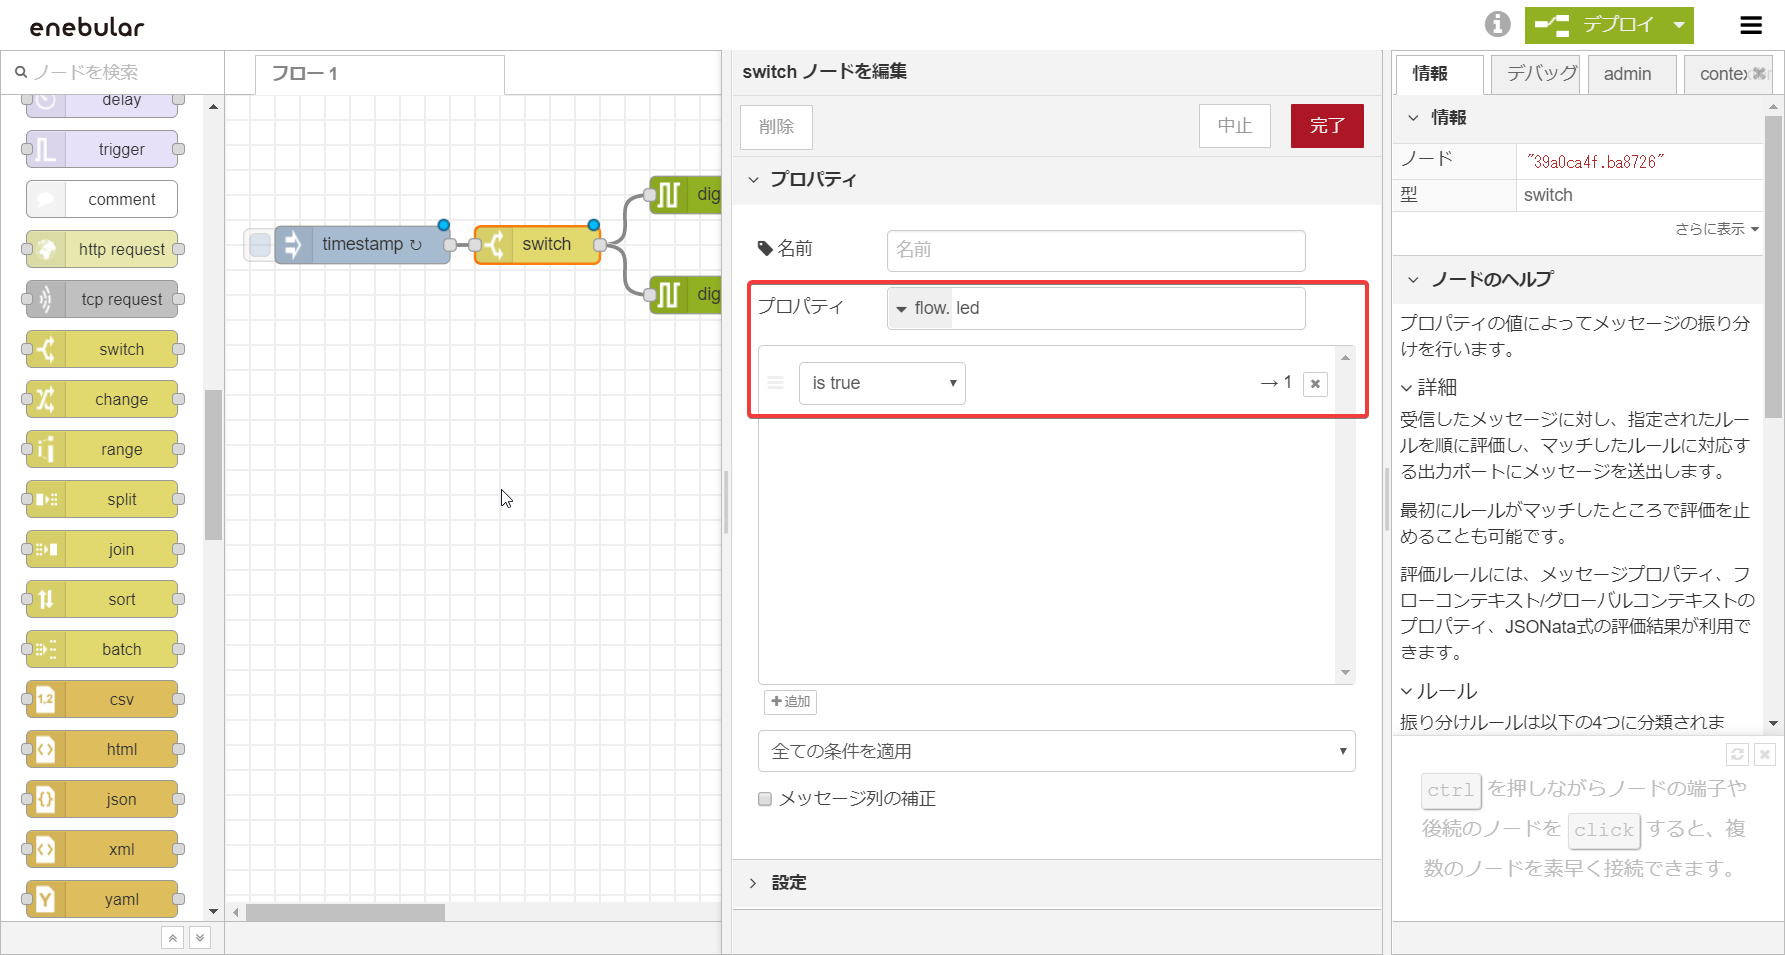Open the hamburger menu in the top right

1751,25
